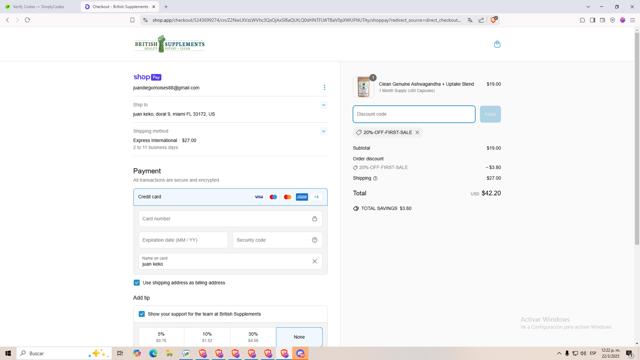Go back to previous browser page

point(7,20)
